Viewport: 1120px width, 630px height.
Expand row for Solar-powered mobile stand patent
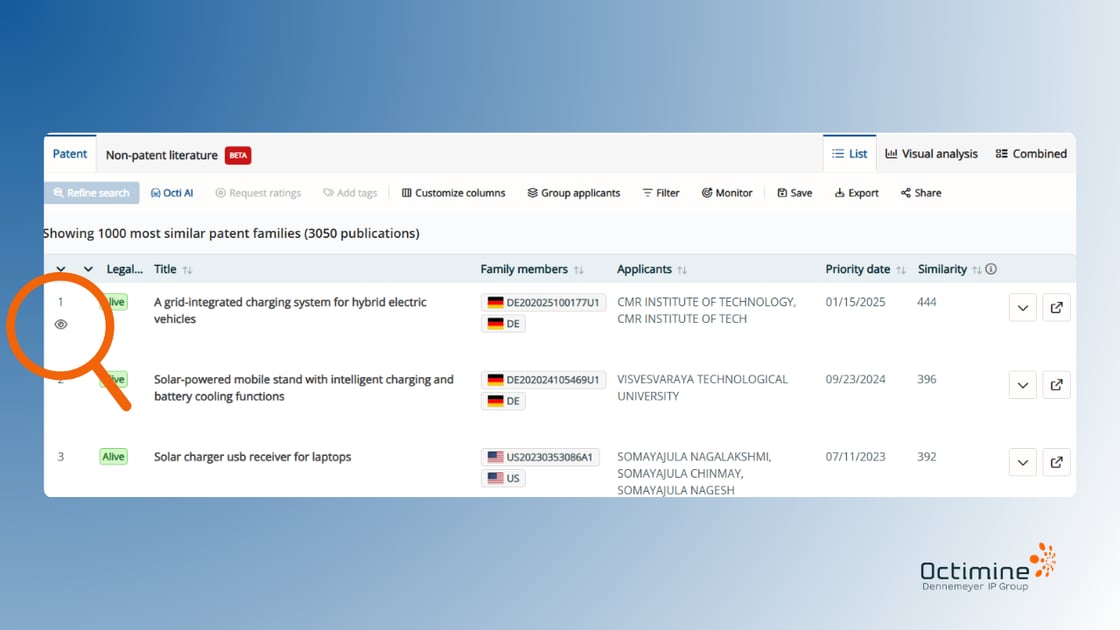click(1022, 385)
